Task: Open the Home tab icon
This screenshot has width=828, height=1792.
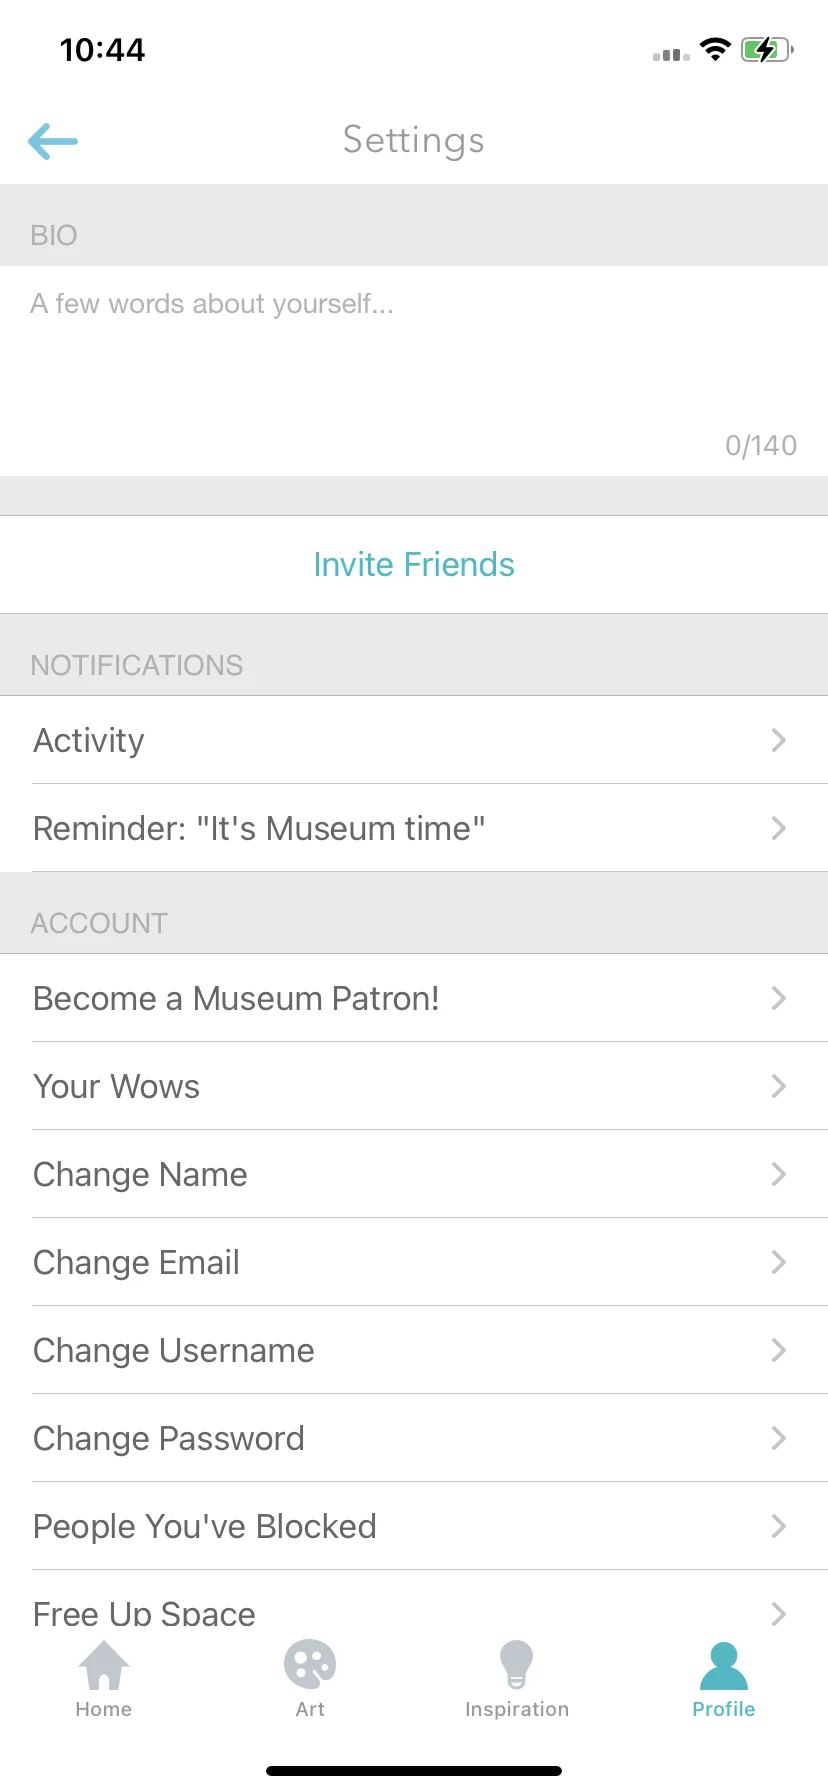Action: tap(104, 1665)
